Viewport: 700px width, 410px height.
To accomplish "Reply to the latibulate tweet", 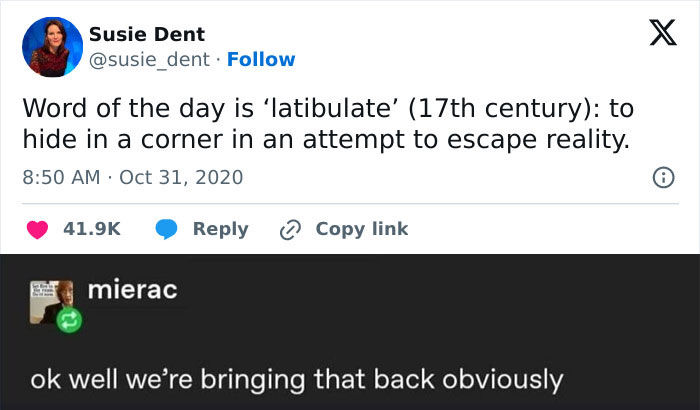I will [221, 229].
